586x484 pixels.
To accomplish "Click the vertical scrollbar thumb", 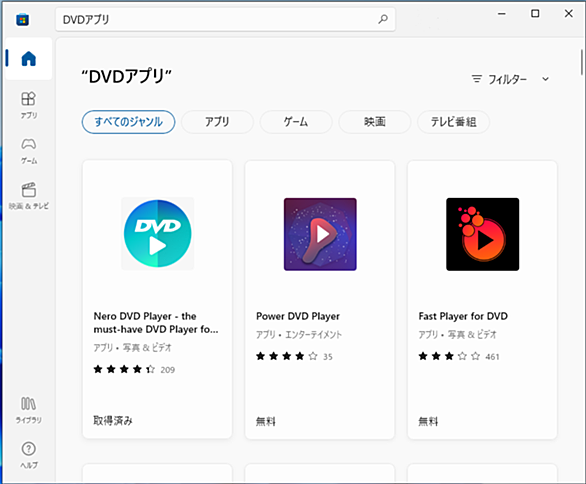I will click(x=582, y=62).
